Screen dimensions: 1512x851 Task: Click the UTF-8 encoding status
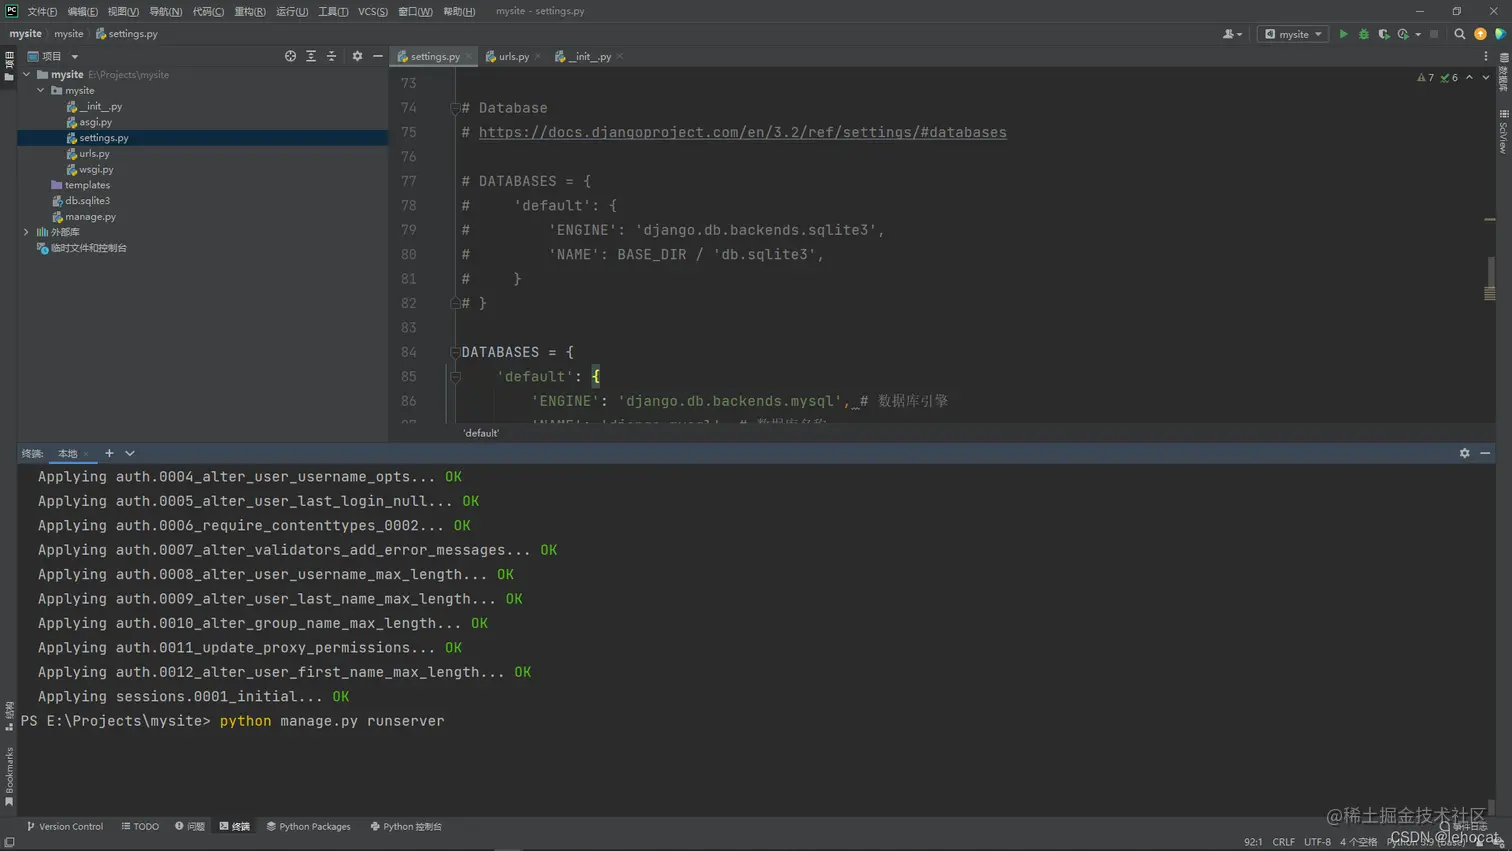(1317, 842)
